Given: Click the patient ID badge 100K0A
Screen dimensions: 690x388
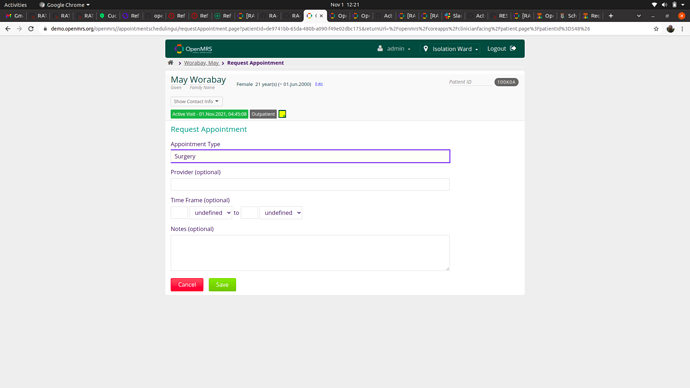Looking at the screenshot, I should pyautogui.click(x=506, y=82).
